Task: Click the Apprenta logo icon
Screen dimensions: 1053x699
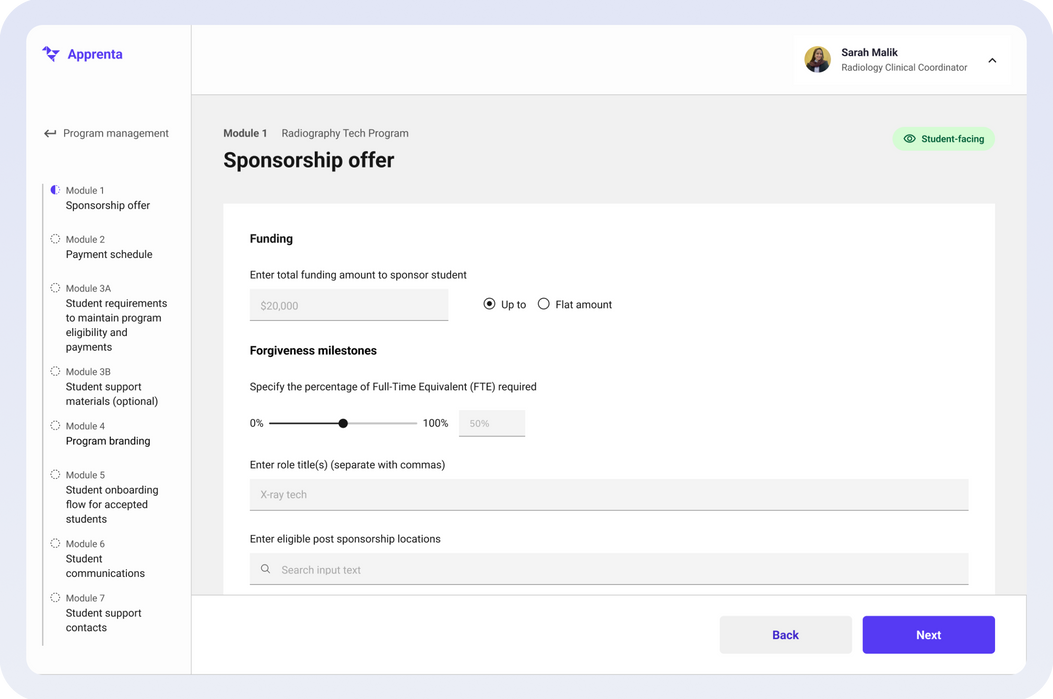Action: pyautogui.click(x=51, y=54)
